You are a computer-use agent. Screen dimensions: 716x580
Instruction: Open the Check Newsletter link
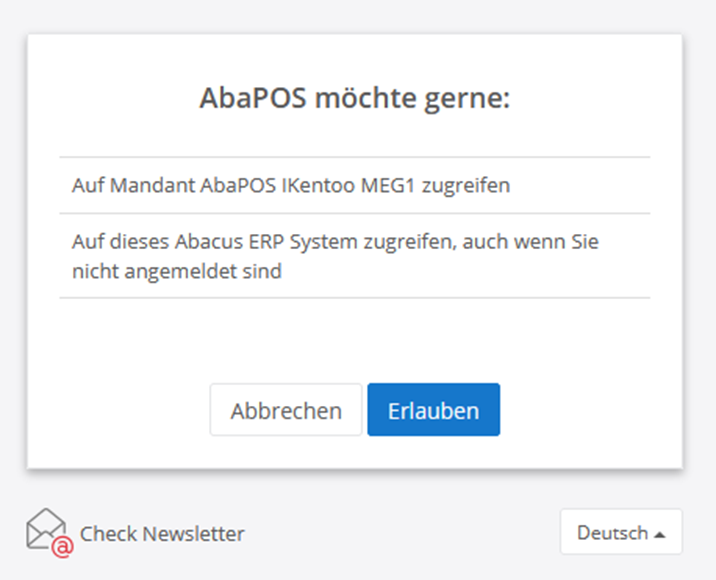point(161,533)
